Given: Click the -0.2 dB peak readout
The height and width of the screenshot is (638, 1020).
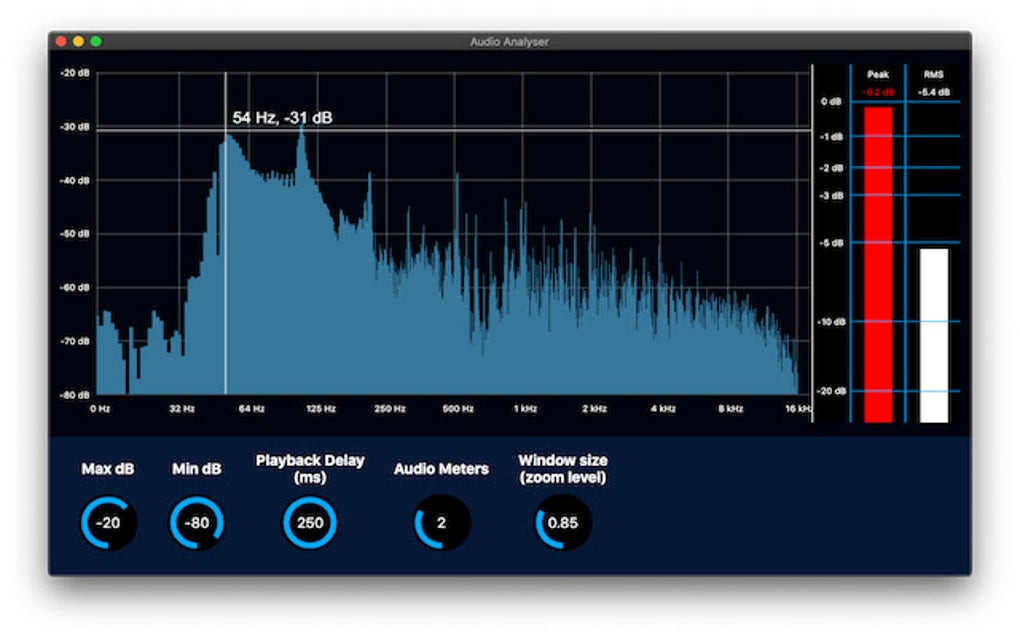Looking at the screenshot, I should (x=878, y=90).
